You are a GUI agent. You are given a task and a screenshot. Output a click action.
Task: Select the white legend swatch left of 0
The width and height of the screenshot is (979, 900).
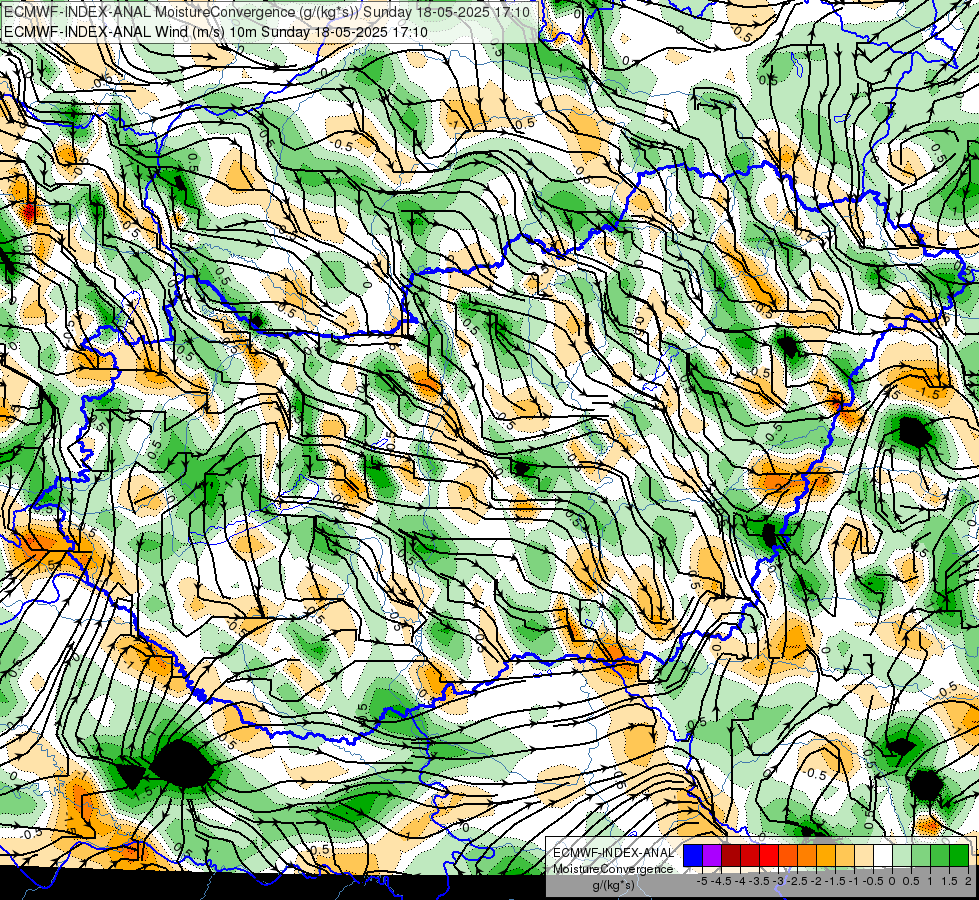point(883,856)
